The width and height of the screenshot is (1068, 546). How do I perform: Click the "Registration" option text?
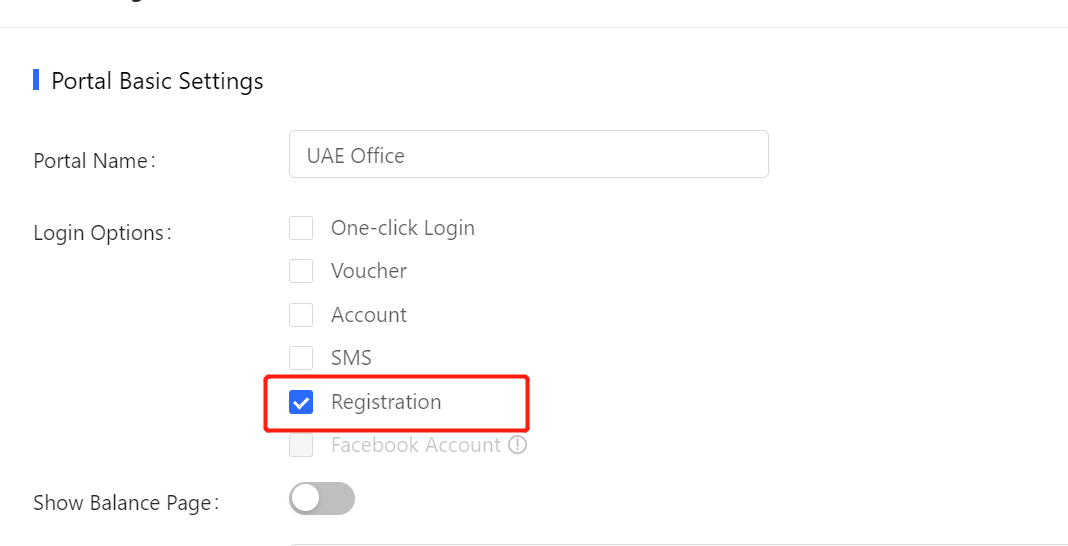pos(385,402)
